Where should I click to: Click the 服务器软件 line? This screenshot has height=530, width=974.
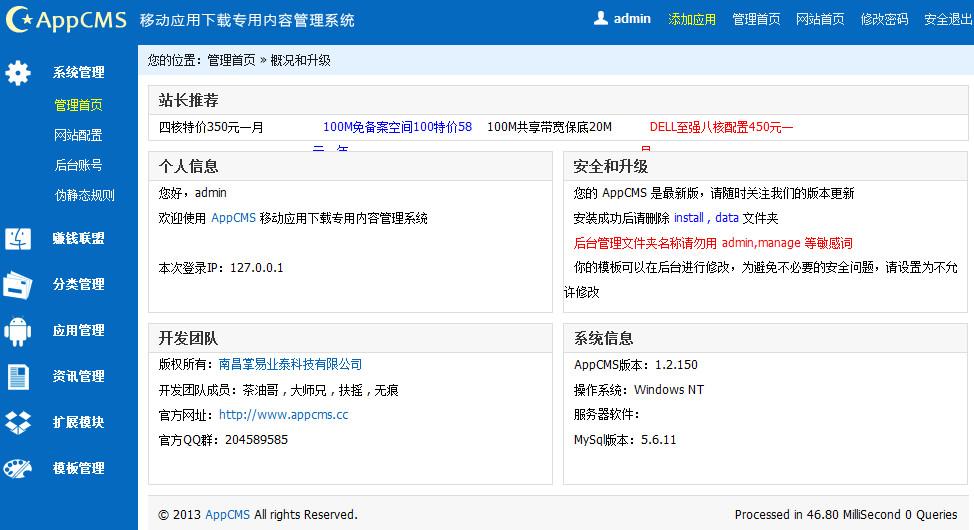tap(606, 414)
